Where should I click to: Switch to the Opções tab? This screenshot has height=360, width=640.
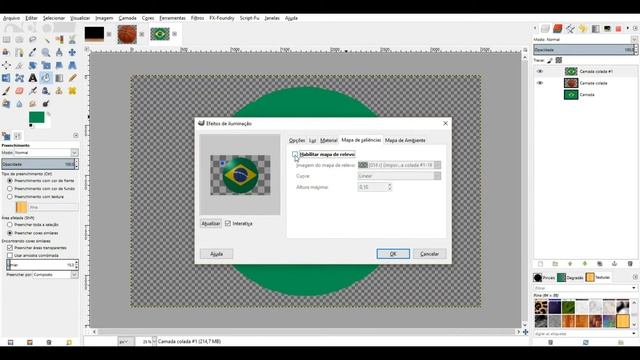pos(297,140)
